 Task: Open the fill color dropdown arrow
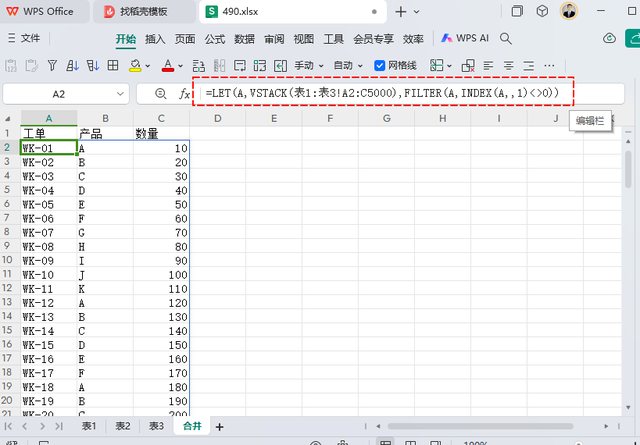click(148, 66)
